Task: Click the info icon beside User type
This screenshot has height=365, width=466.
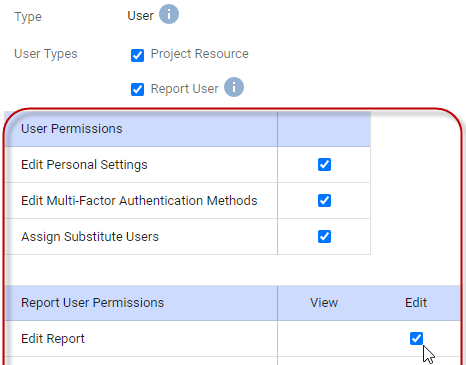Action: [169, 14]
